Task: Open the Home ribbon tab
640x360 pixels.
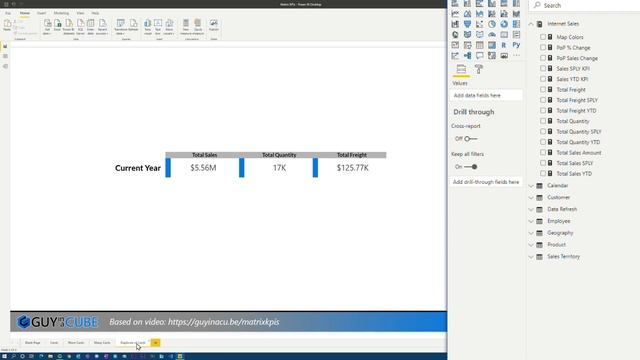Action: [x=24, y=13]
